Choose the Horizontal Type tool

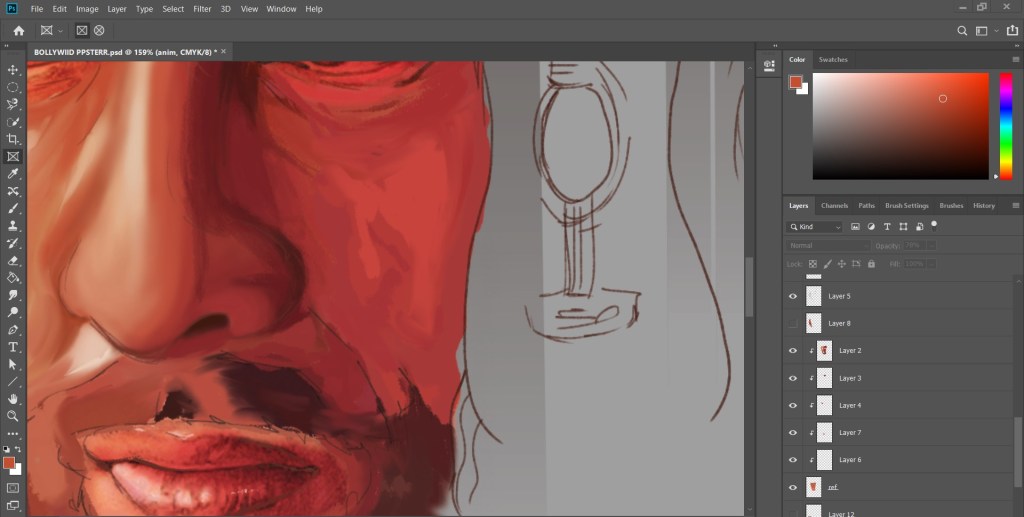click(13, 347)
